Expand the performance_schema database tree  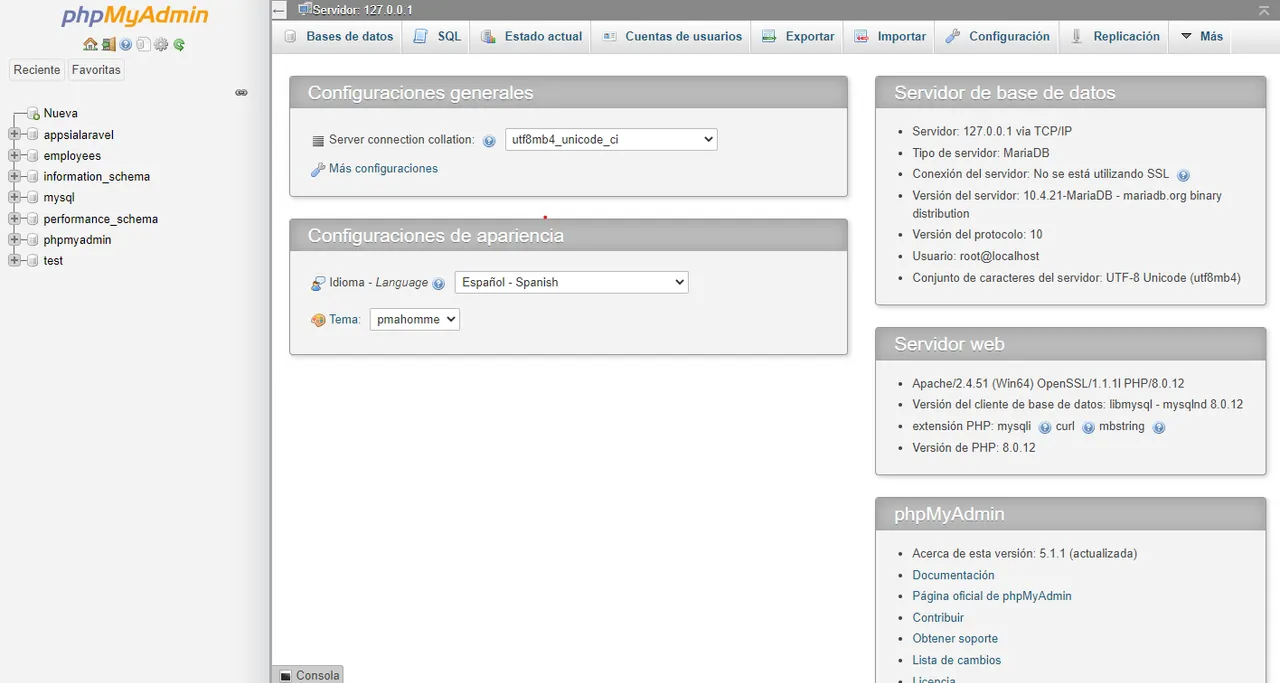[x=14, y=219]
